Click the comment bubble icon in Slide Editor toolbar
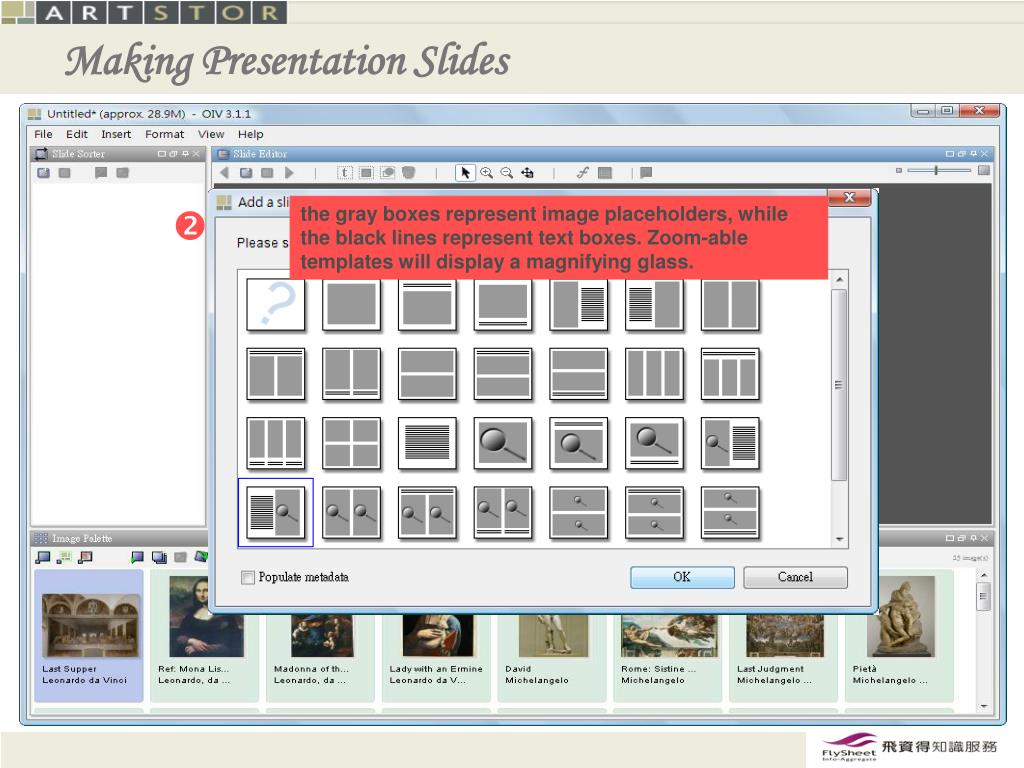 pos(646,172)
